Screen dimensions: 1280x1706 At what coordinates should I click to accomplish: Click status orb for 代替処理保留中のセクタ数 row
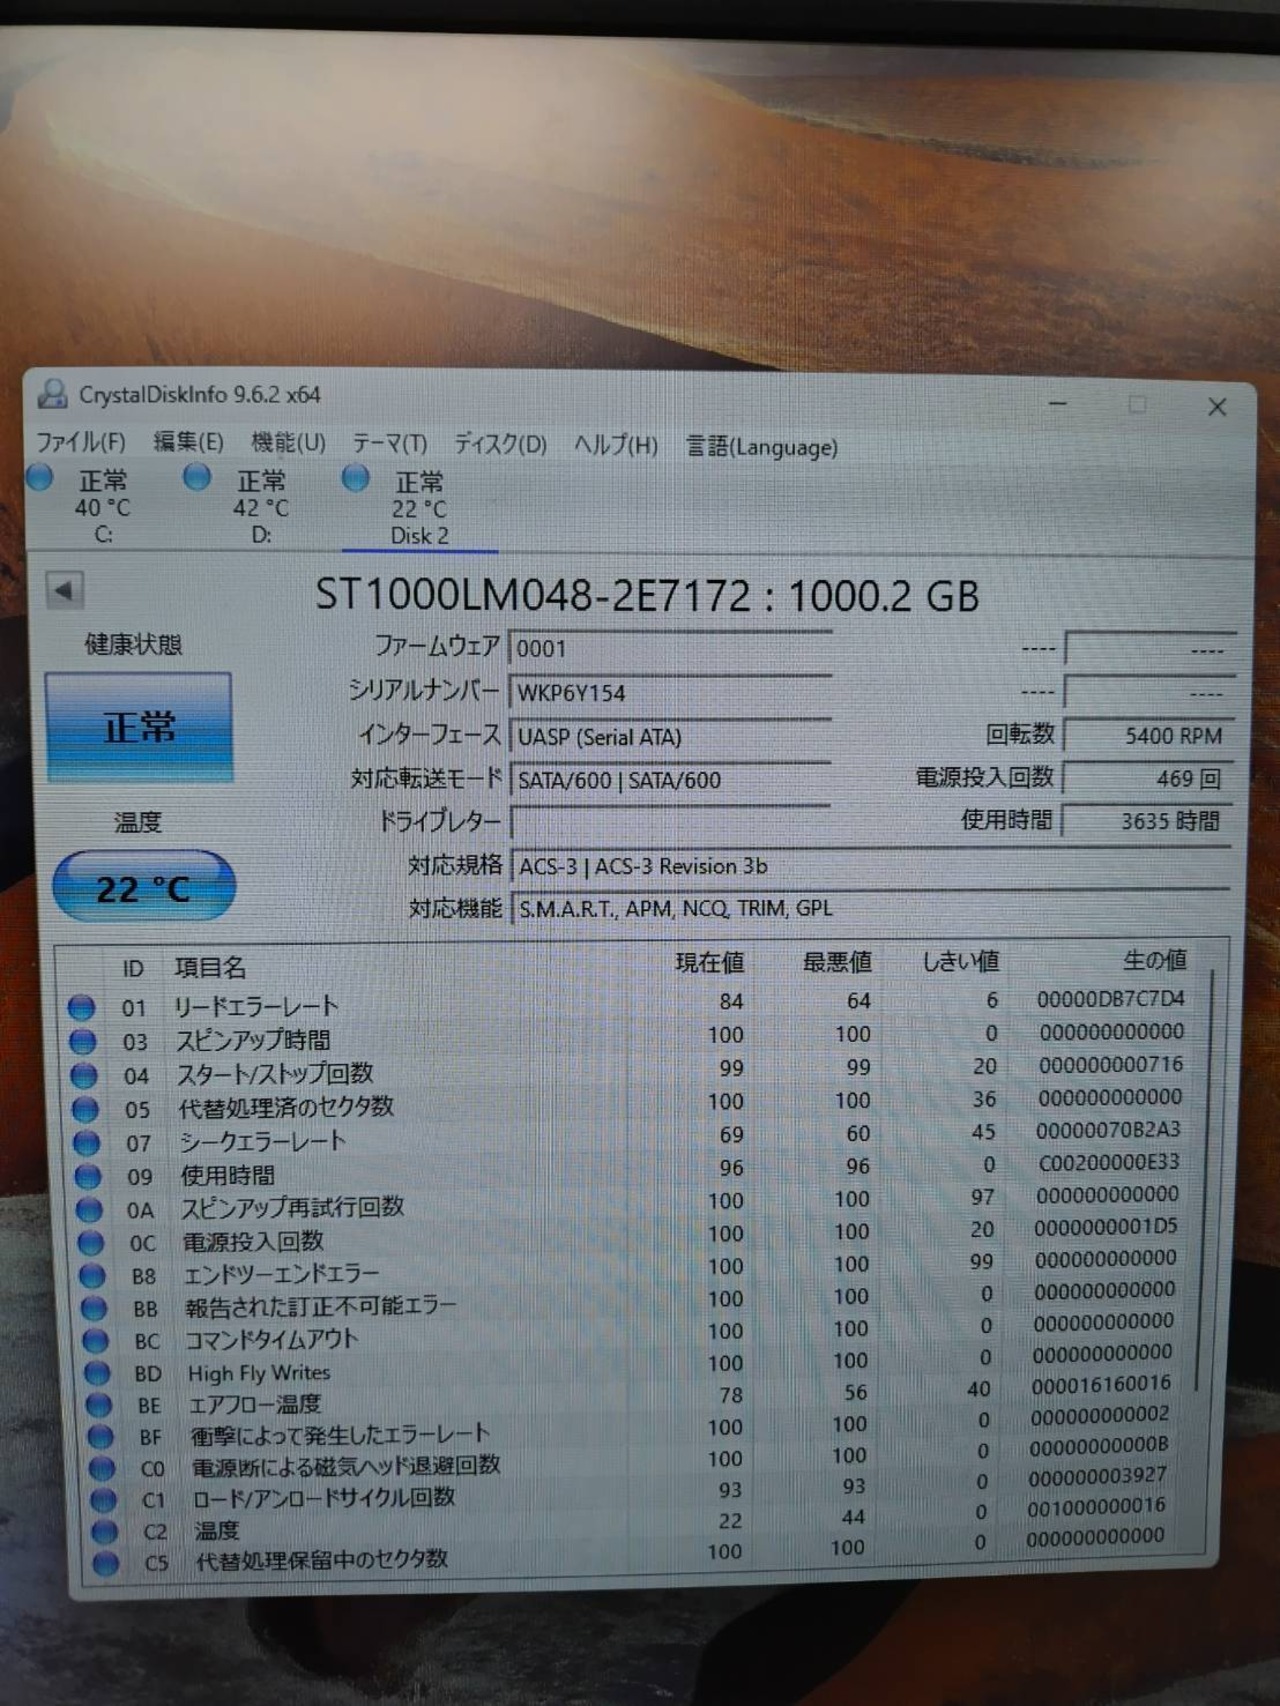point(106,1562)
